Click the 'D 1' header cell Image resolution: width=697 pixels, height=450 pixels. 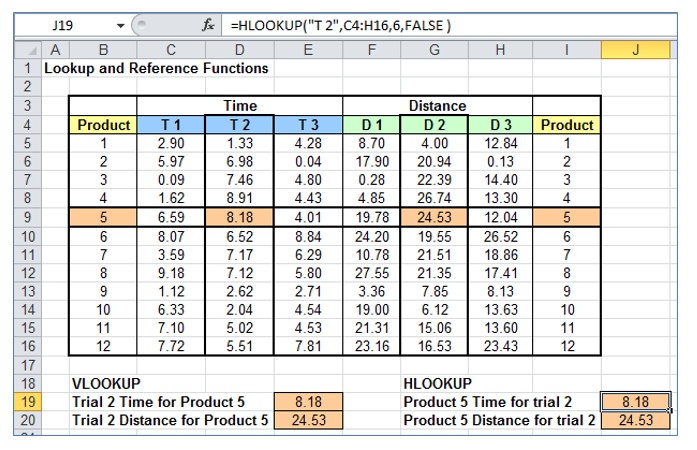[372, 125]
